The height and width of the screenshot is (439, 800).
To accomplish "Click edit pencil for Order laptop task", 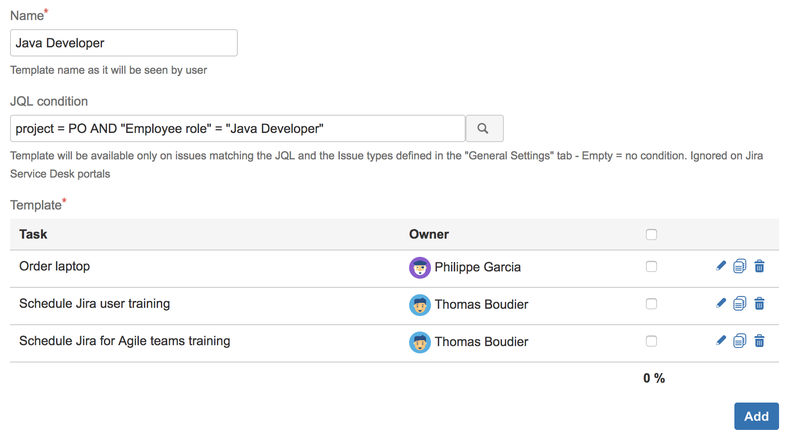I will [x=721, y=266].
